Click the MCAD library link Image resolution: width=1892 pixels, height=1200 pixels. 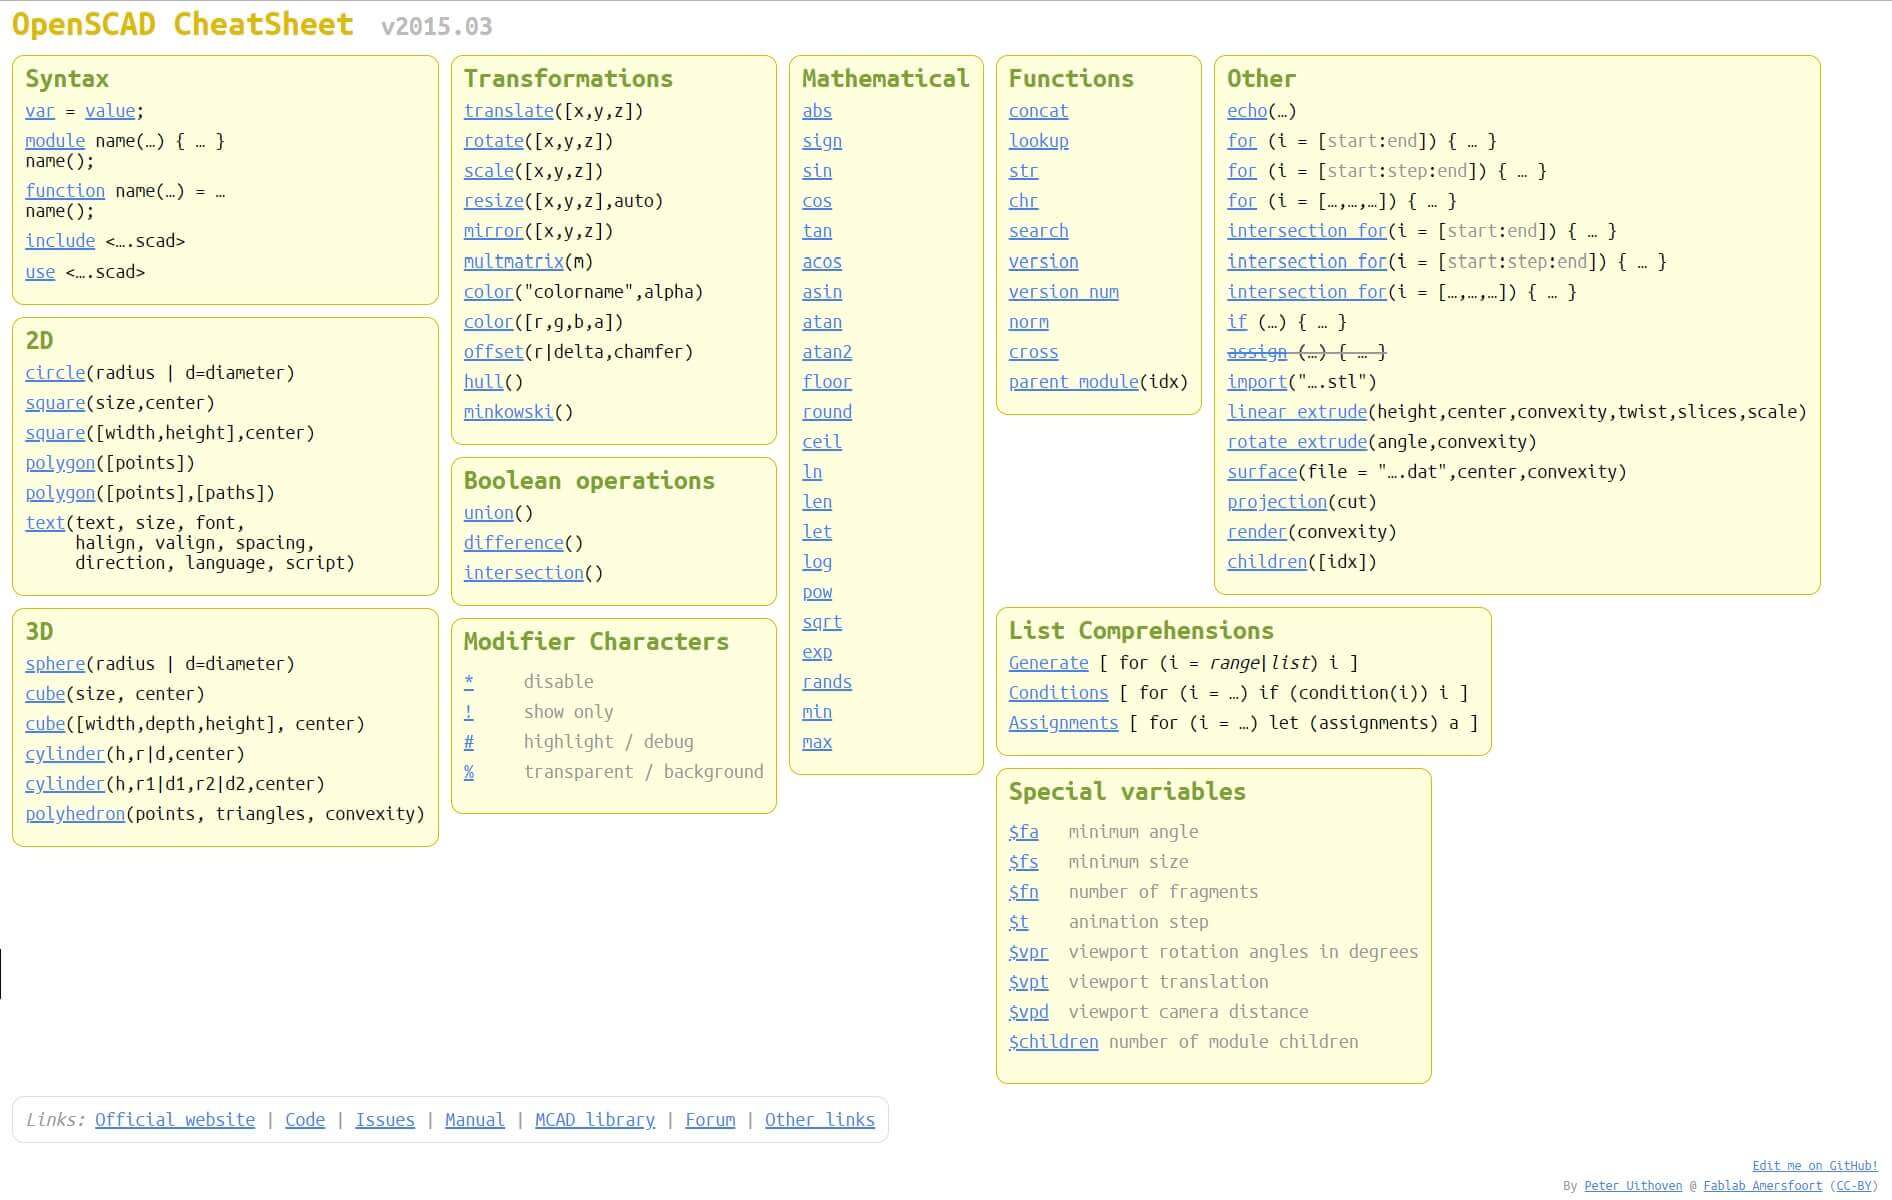(x=595, y=1120)
